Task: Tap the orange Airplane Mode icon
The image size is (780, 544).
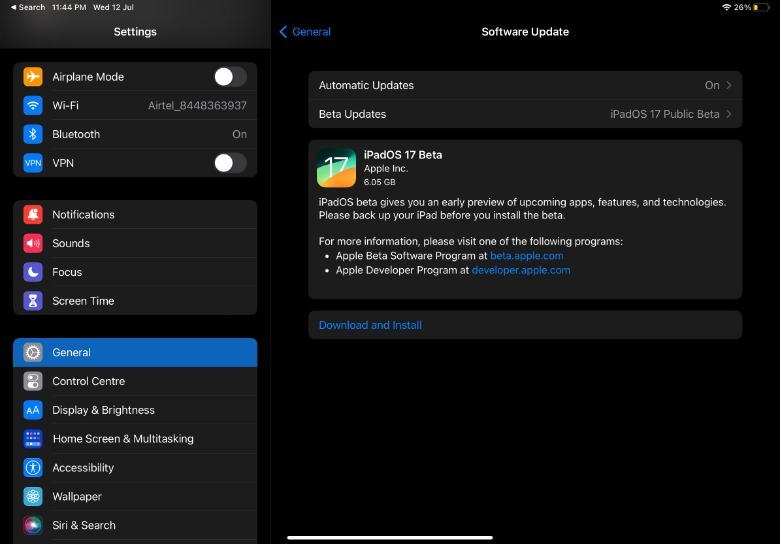Action: 33,77
